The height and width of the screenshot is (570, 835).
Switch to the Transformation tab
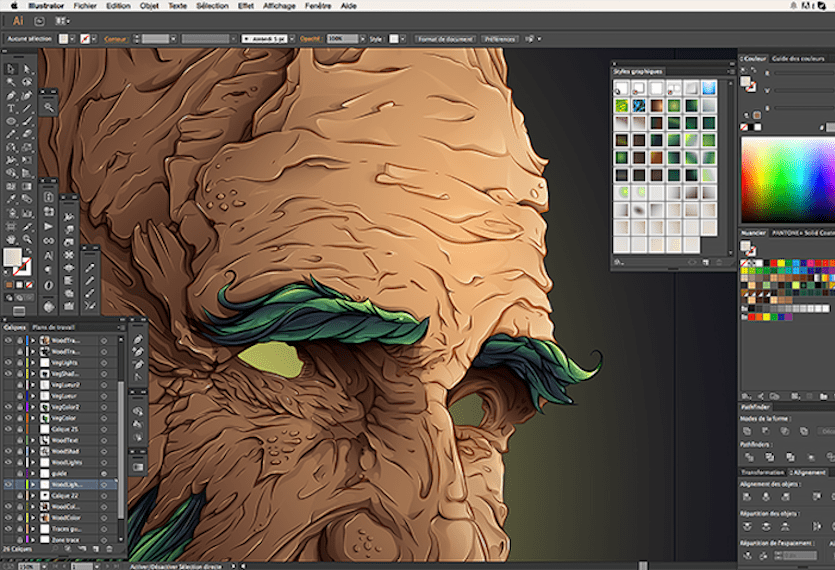763,473
